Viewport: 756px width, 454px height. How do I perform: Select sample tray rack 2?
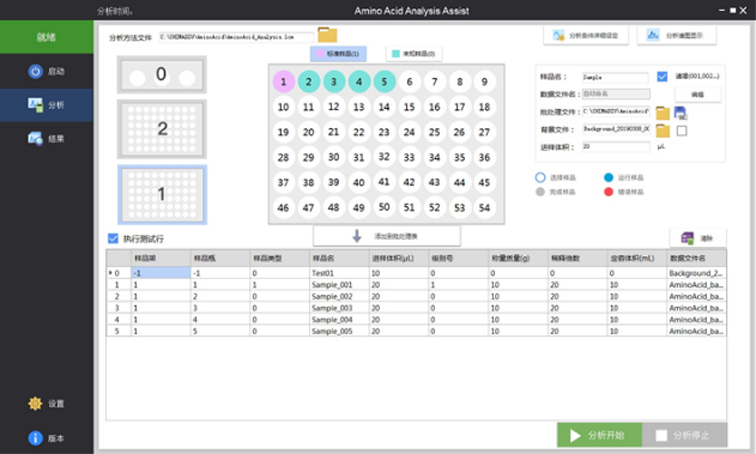click(x=162, y=129)
